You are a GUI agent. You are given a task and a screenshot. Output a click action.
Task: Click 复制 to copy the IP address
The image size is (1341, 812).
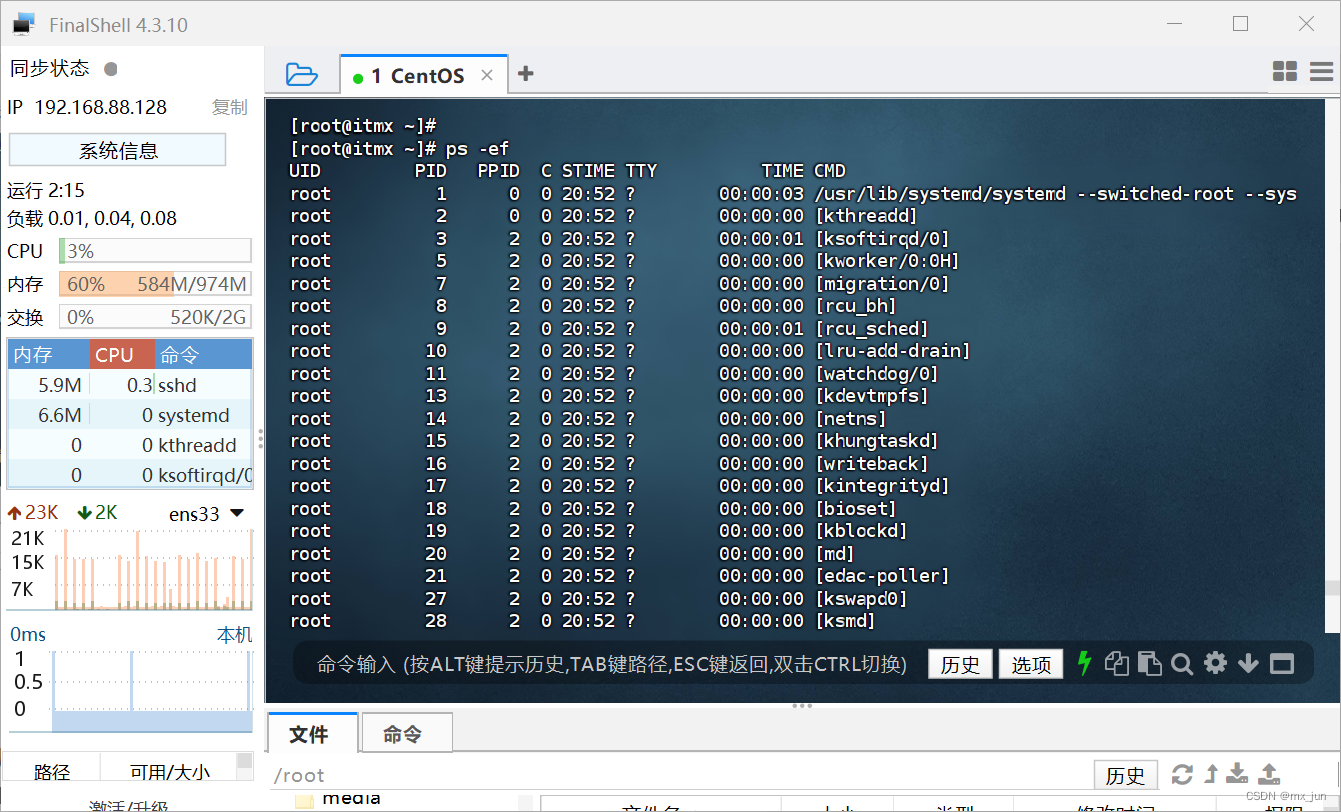(x=229, y=107)
